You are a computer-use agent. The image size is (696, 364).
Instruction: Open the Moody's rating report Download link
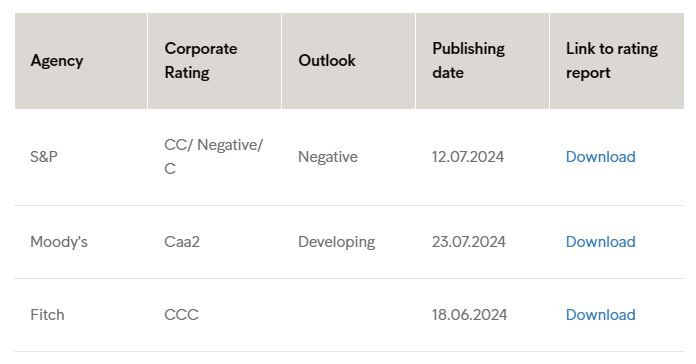(x=600, y=242)
